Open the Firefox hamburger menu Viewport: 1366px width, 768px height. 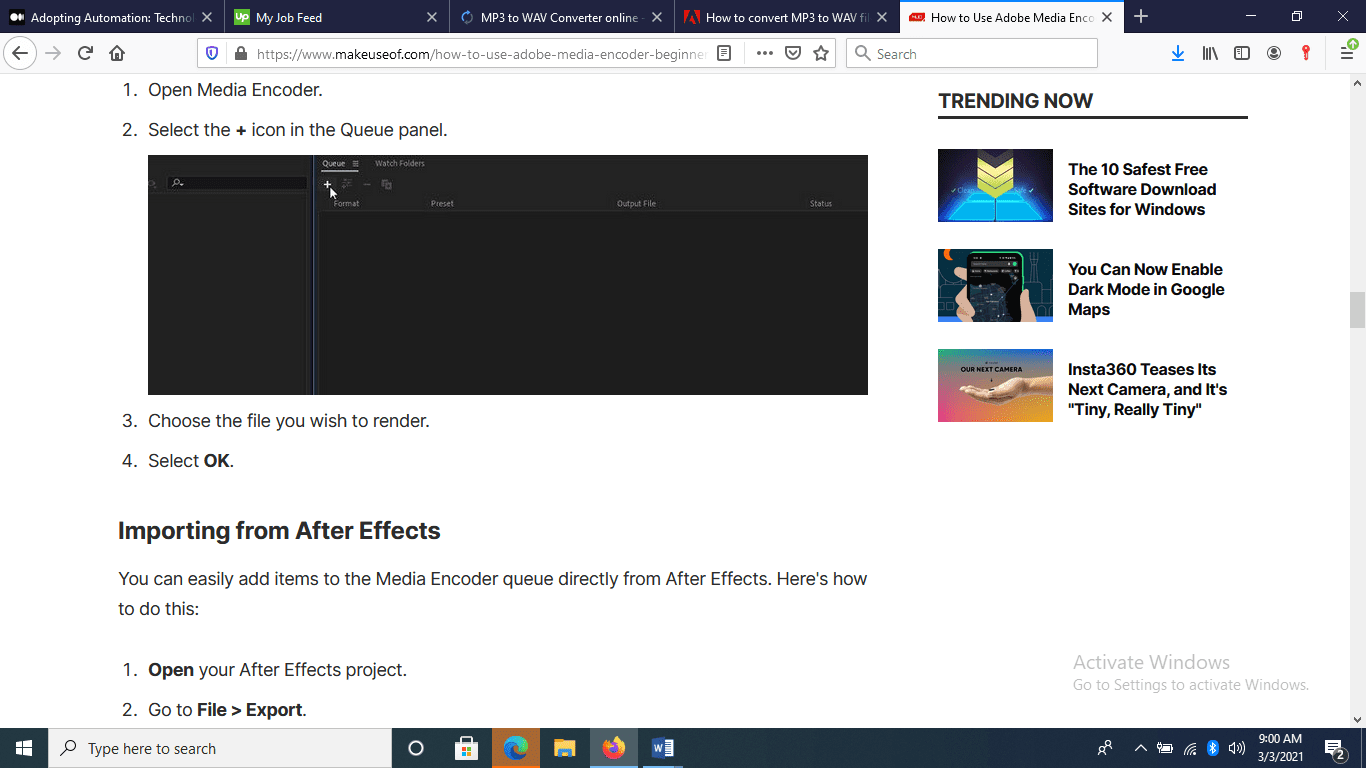click(x=1347, y=53)
